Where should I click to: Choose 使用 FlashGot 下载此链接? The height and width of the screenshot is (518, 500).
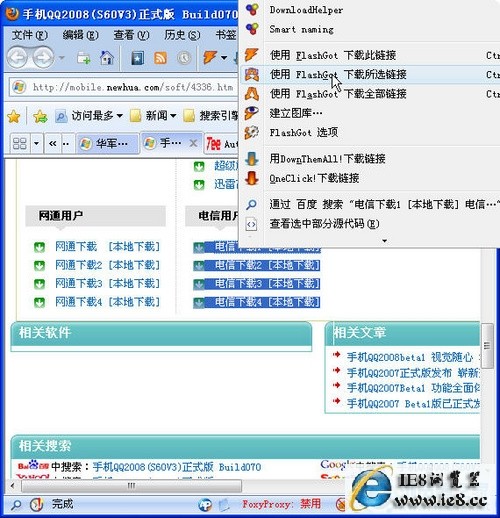(x=369, y=55)
